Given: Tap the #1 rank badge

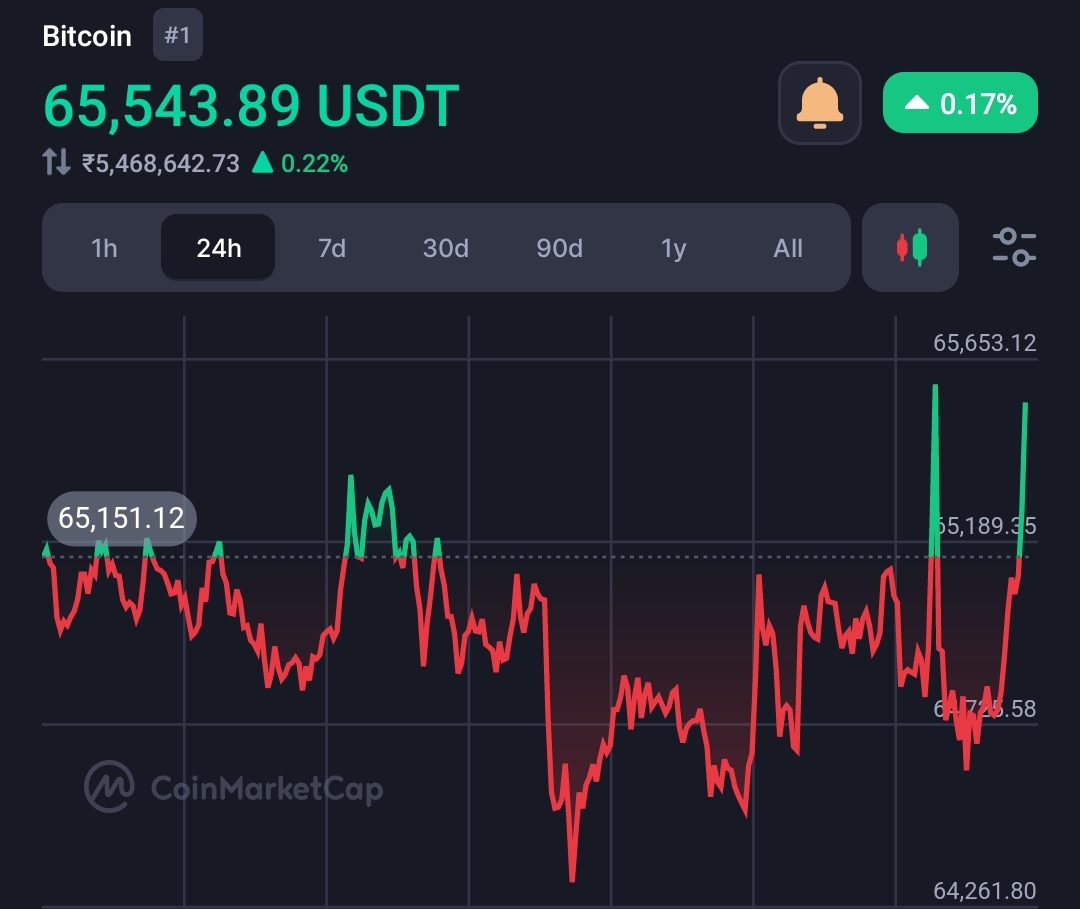Looking at the screenshot, I should point(178,35).
